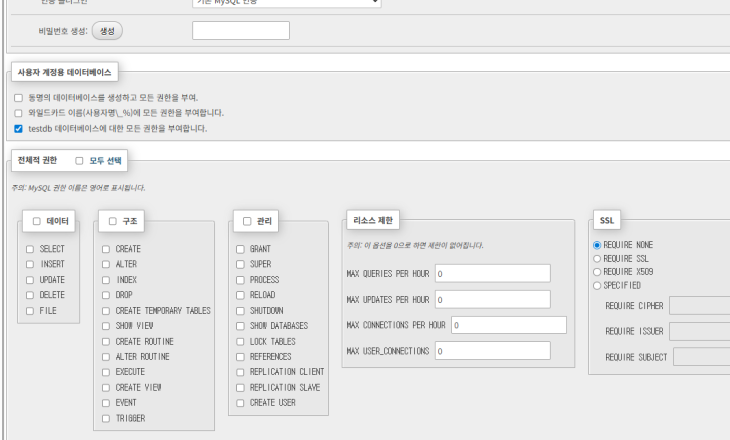Click the generated password text field
730x440 pixels.
(240, 31)
